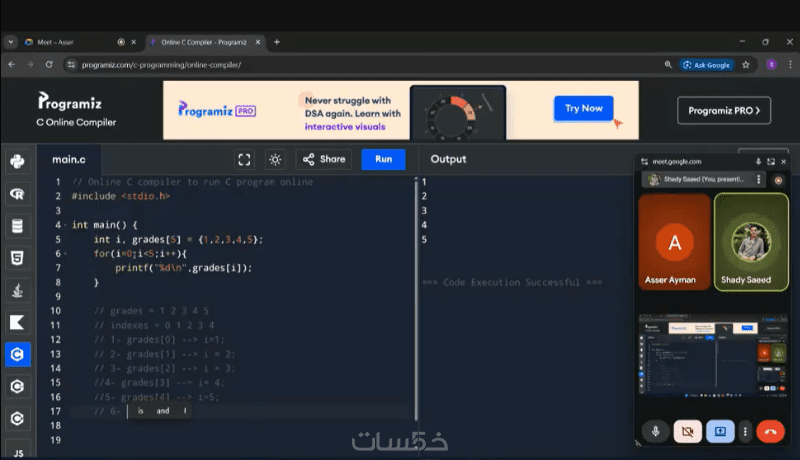Toggle camera in Meet popup

pos(687,431)
